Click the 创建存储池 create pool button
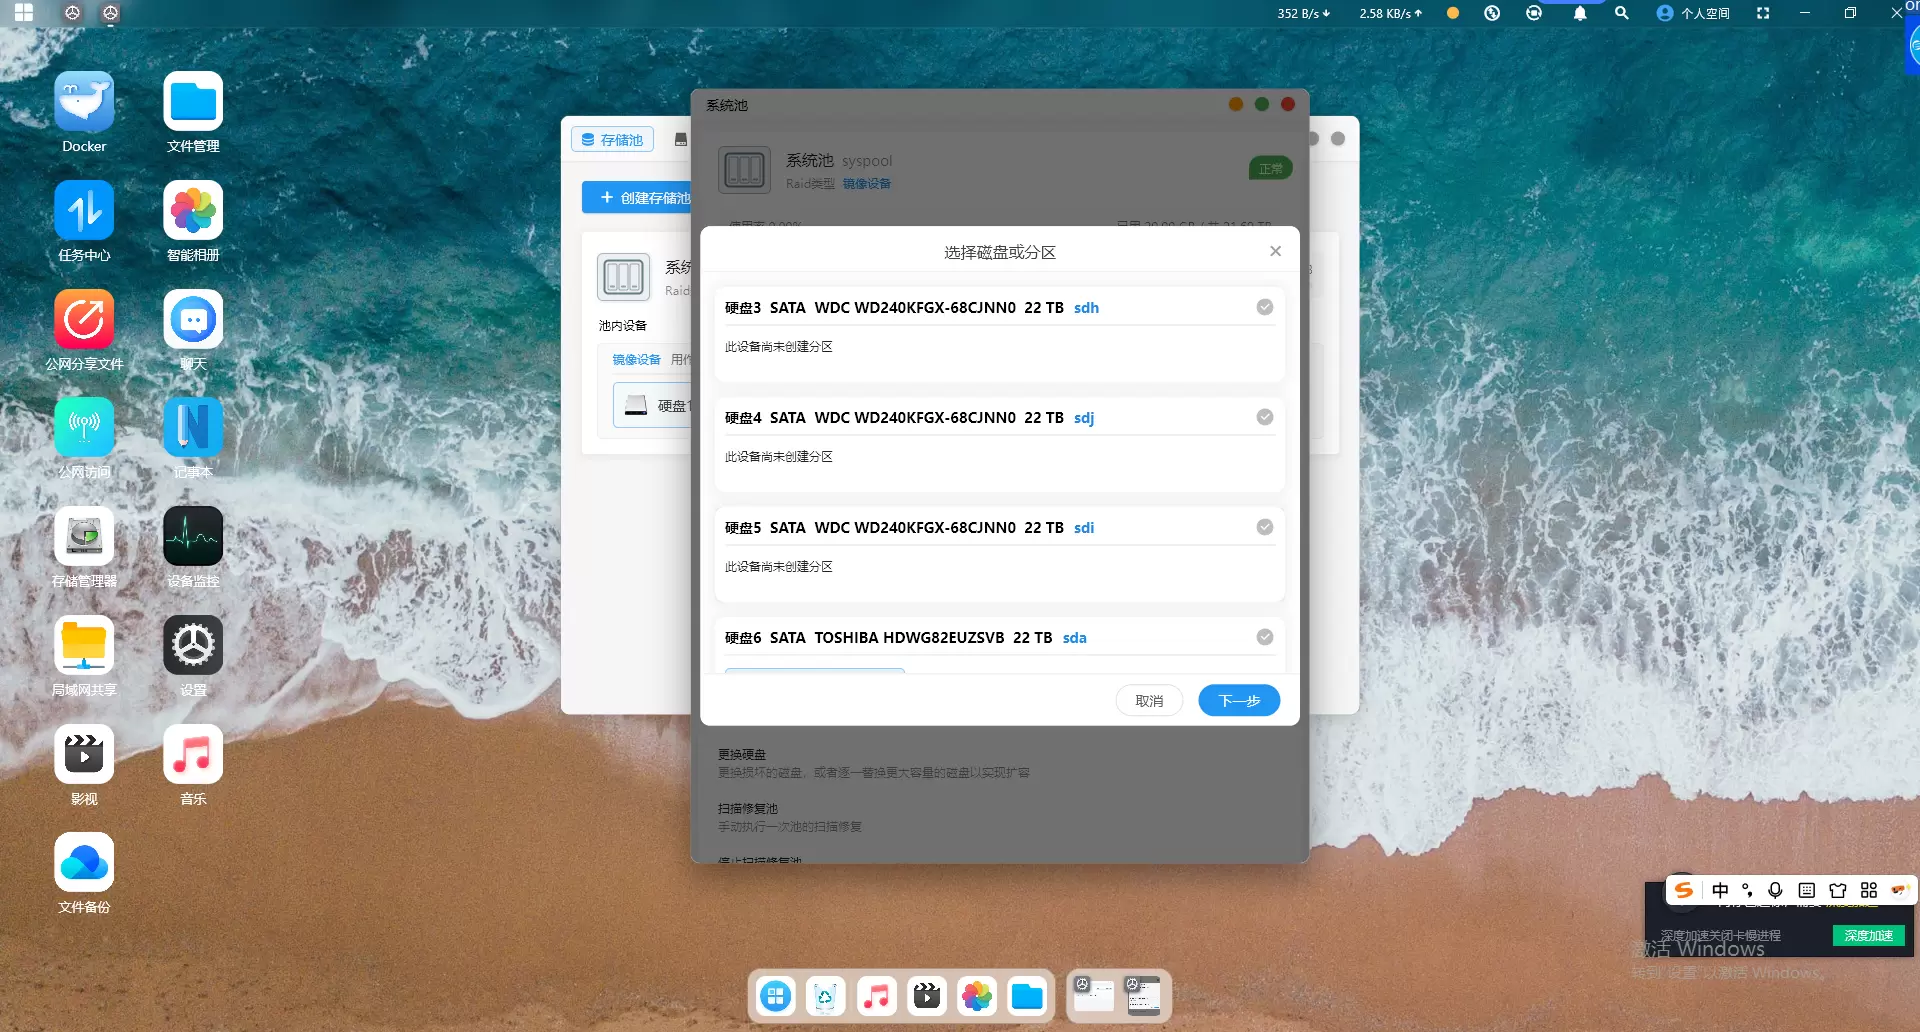Viewport: 1920px width, 1032px height. (640, 198)
